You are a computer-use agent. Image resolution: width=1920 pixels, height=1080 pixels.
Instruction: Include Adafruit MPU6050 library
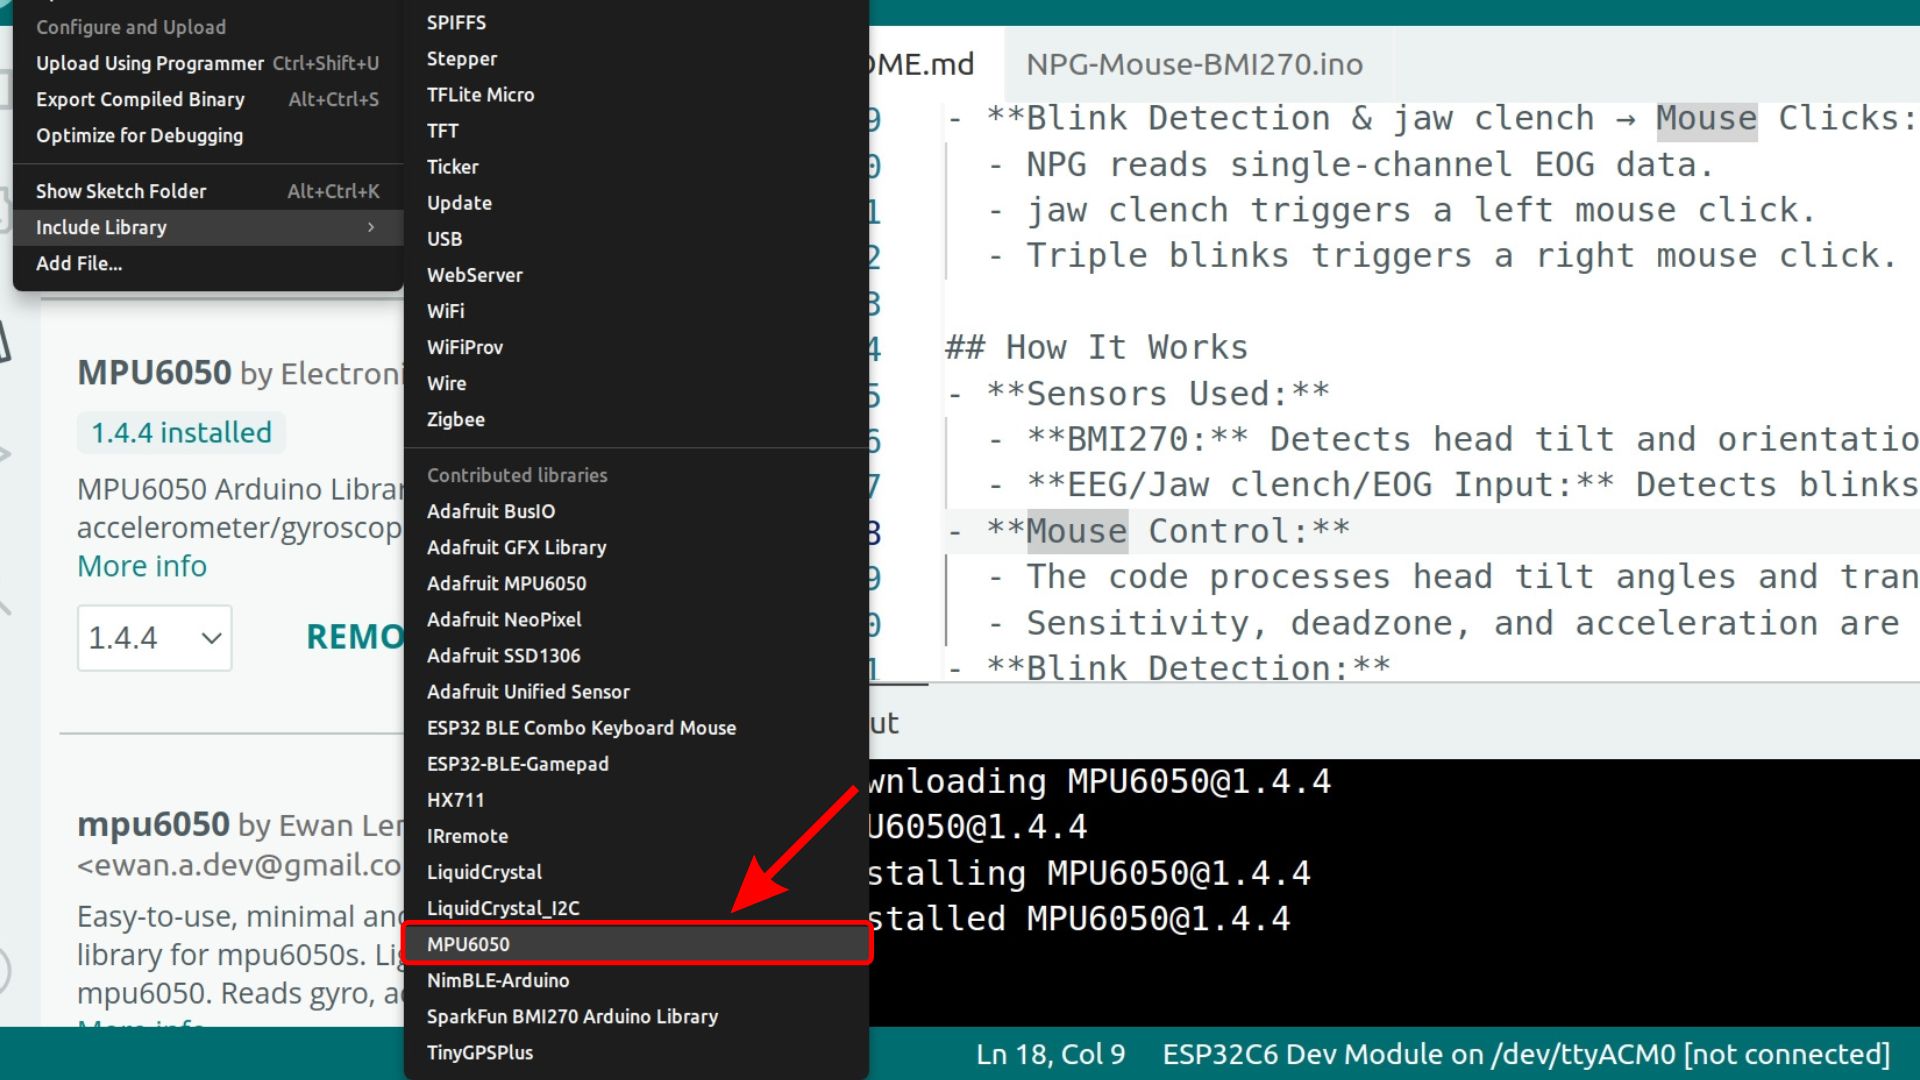636,583
